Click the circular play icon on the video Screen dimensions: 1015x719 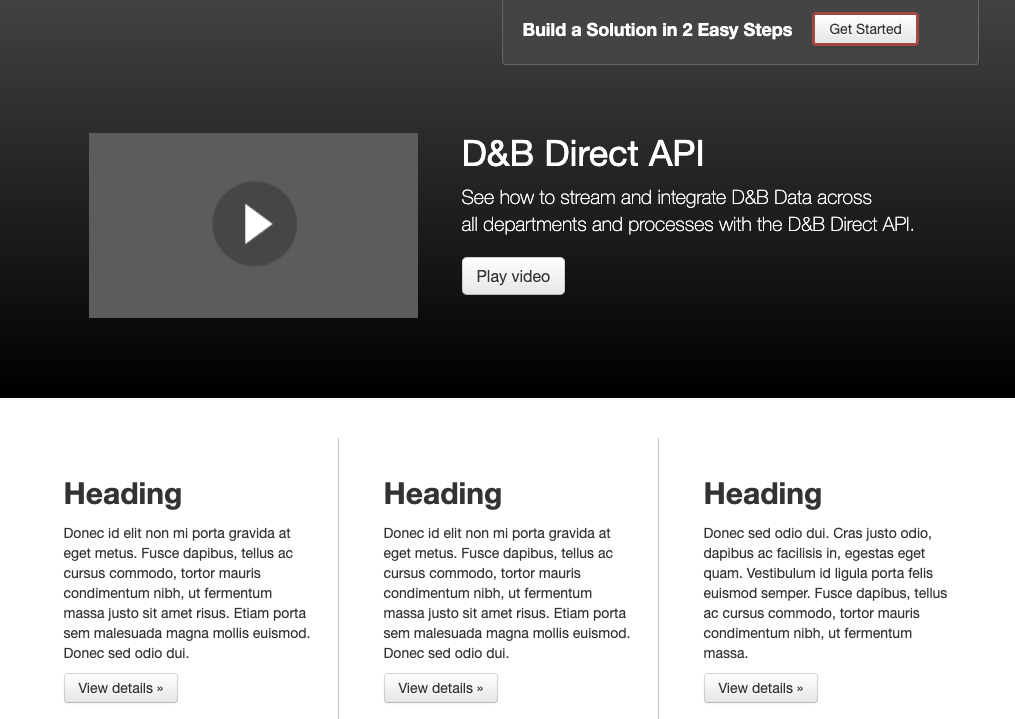coord(254,224)
